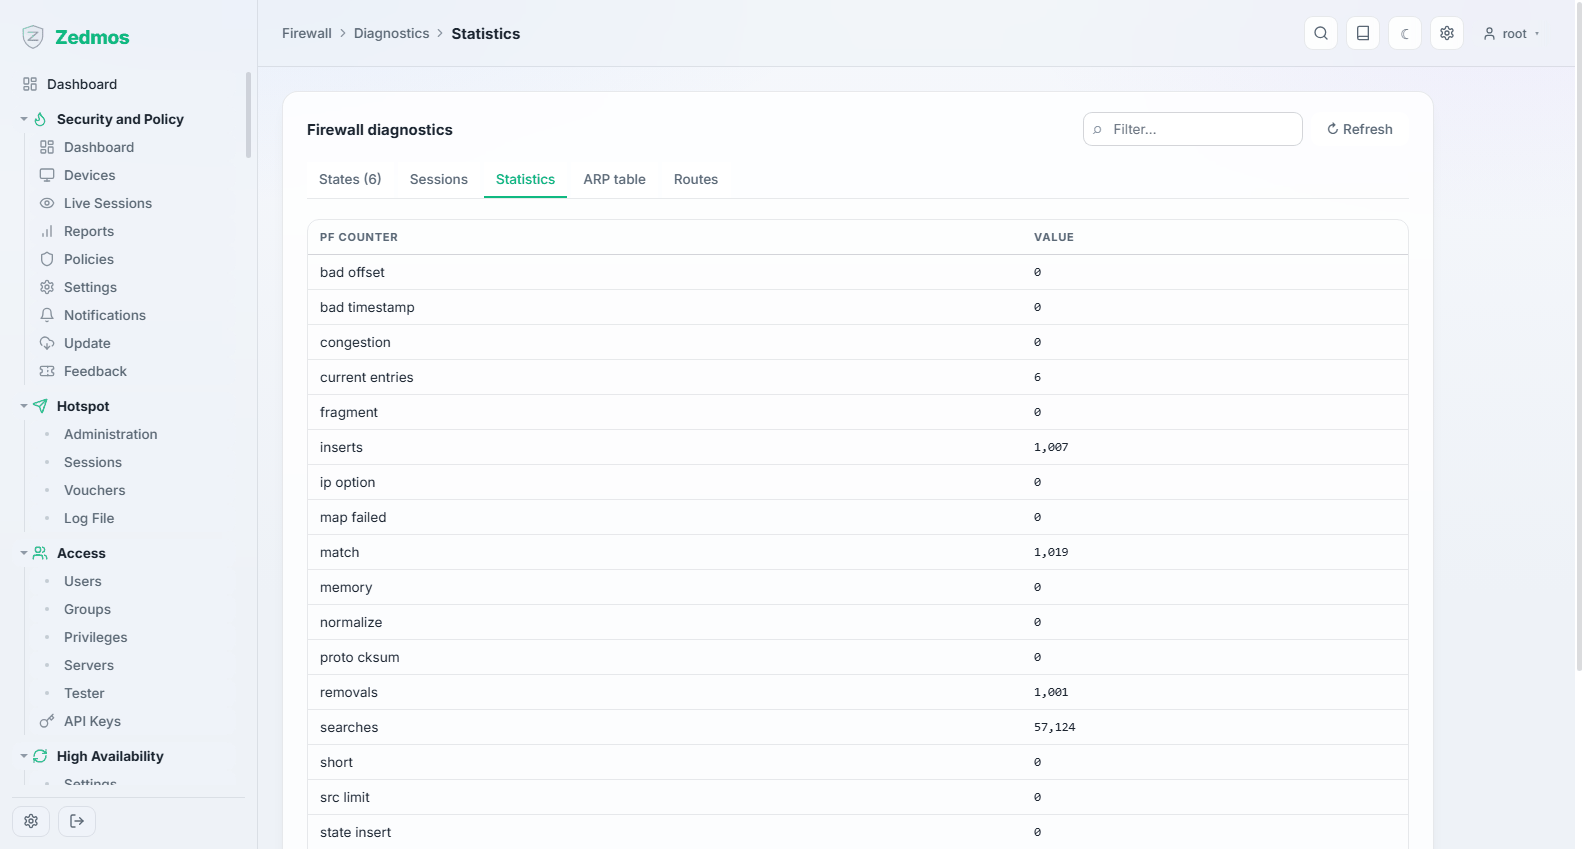Screen dimensions: 1584x849
Task: Select the Statistics tab
Action: pos(525,179)
